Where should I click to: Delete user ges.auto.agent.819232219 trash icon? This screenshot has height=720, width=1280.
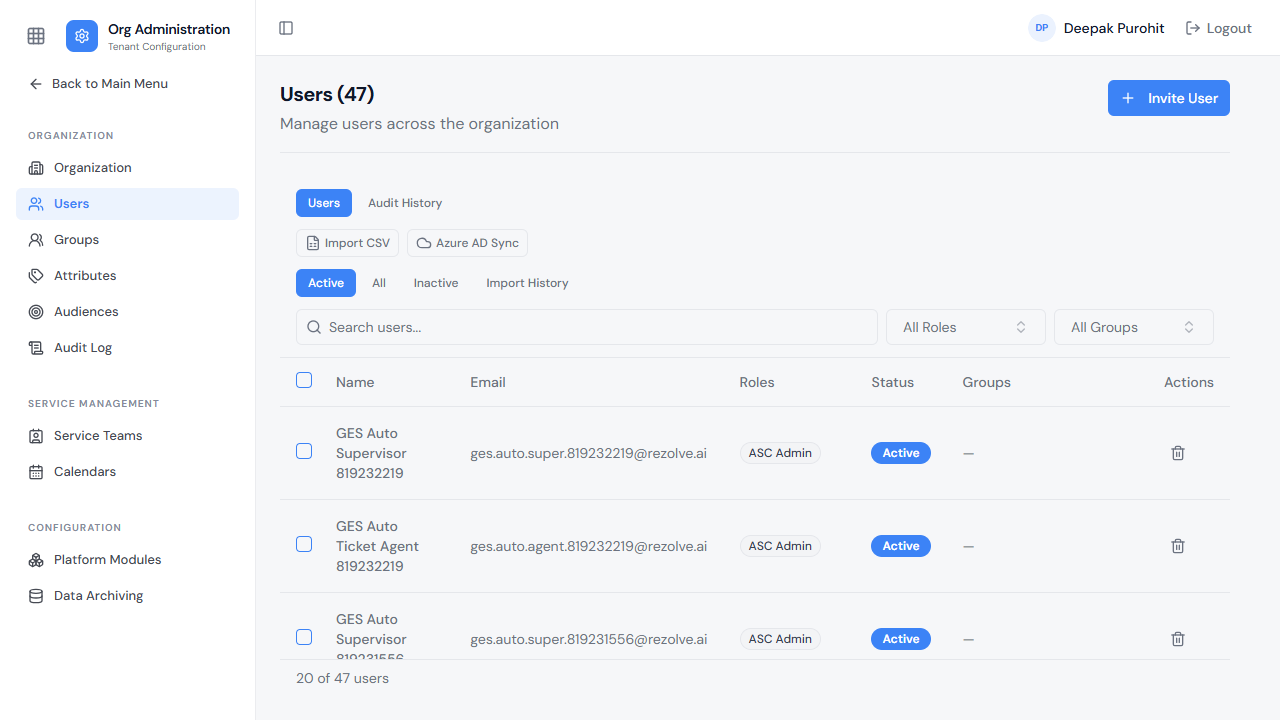pyautogui.click(x=1178, y=546)
